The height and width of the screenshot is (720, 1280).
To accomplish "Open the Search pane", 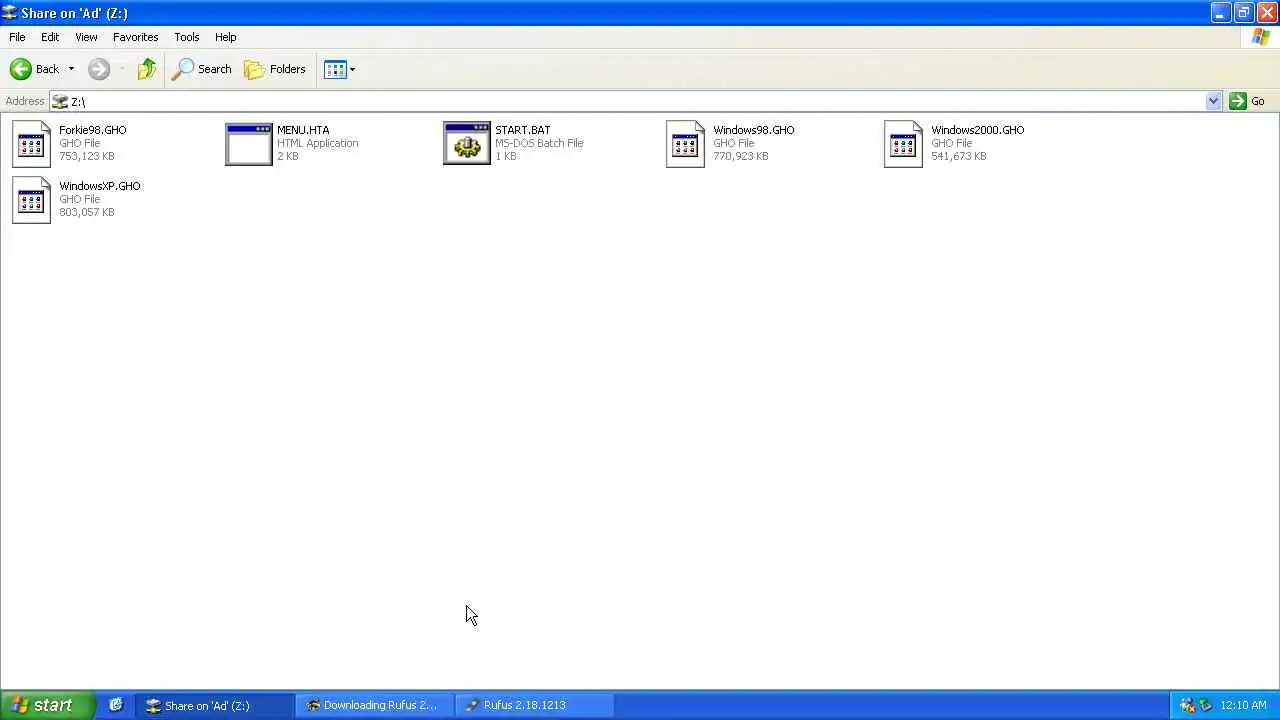I will (x=202, y=69).
